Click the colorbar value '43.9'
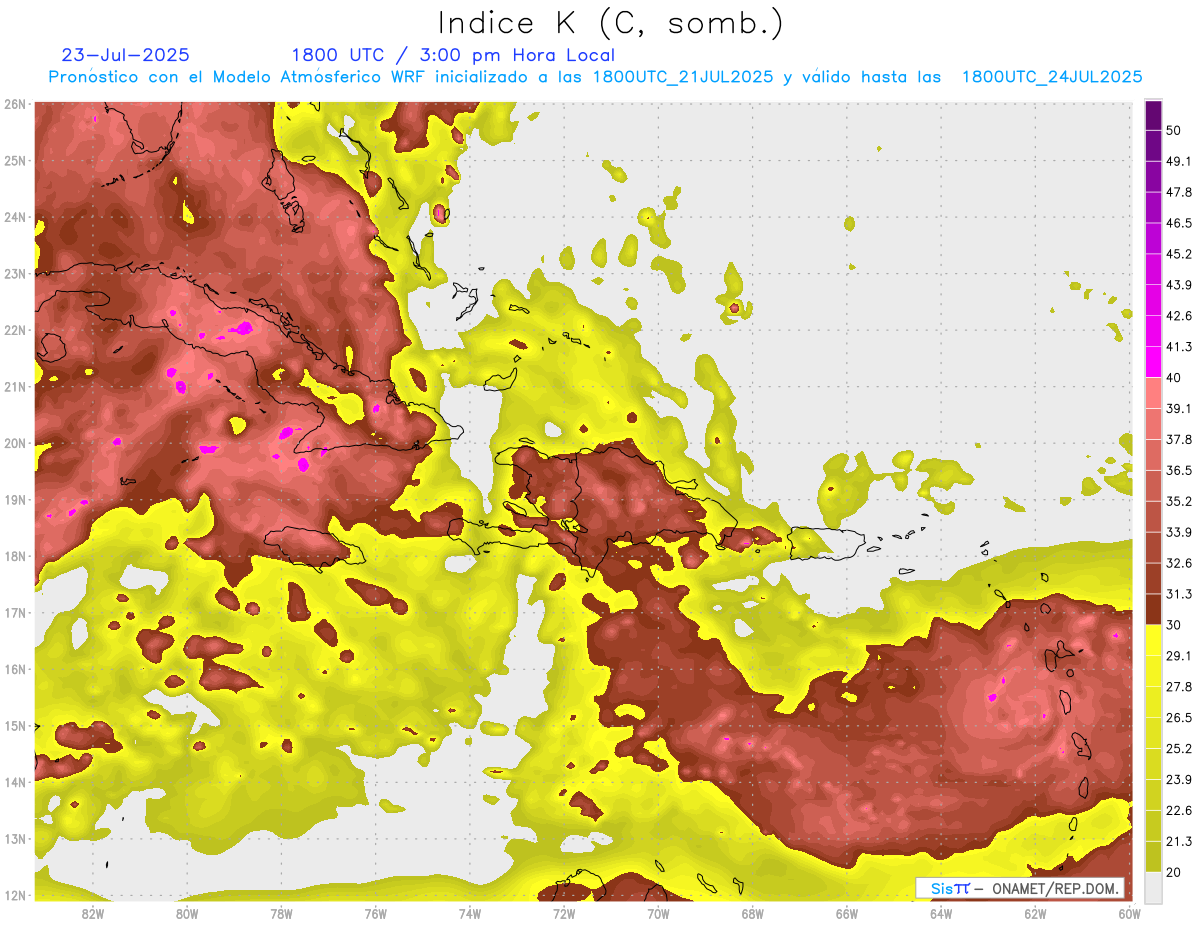The image size is (1200, 927). tap(1178, 285)
